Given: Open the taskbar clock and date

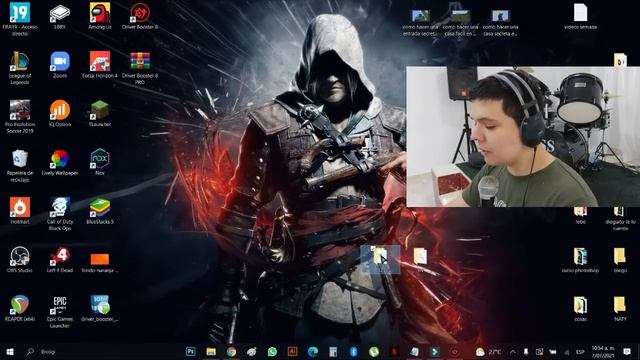Looking at the screenshot, I should click(603, 351).
